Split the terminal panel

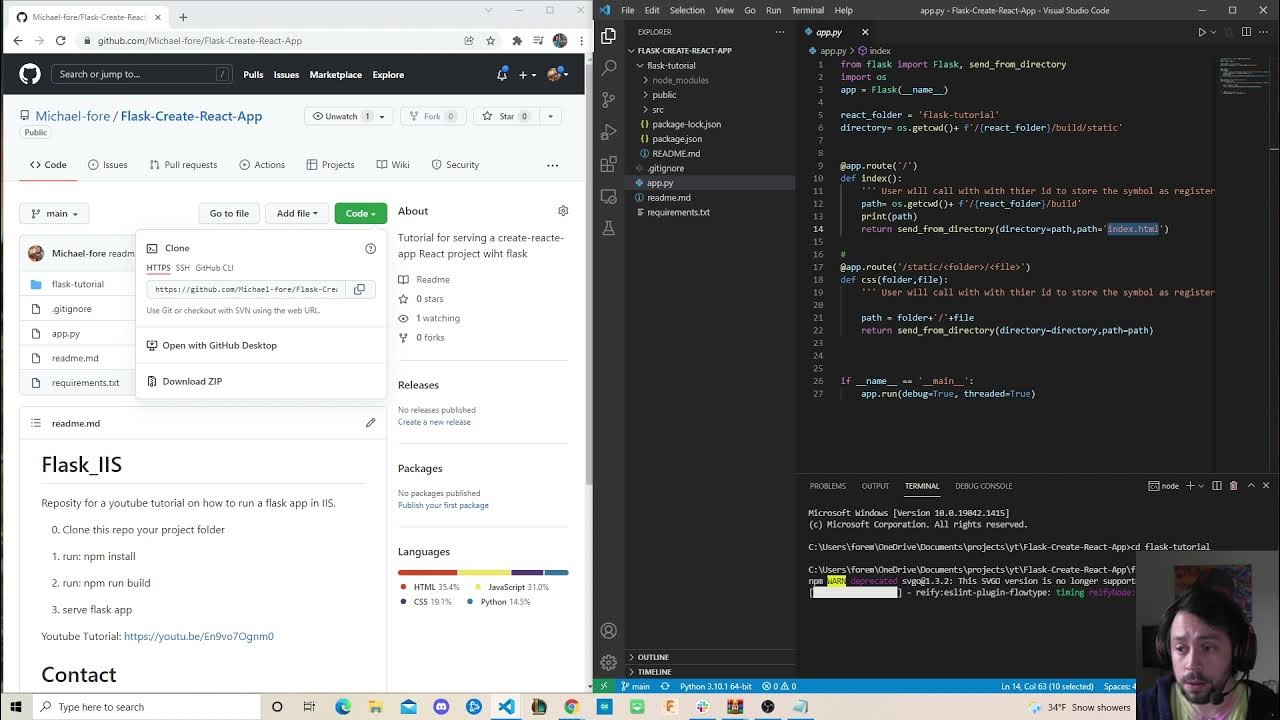point(1217,486)
